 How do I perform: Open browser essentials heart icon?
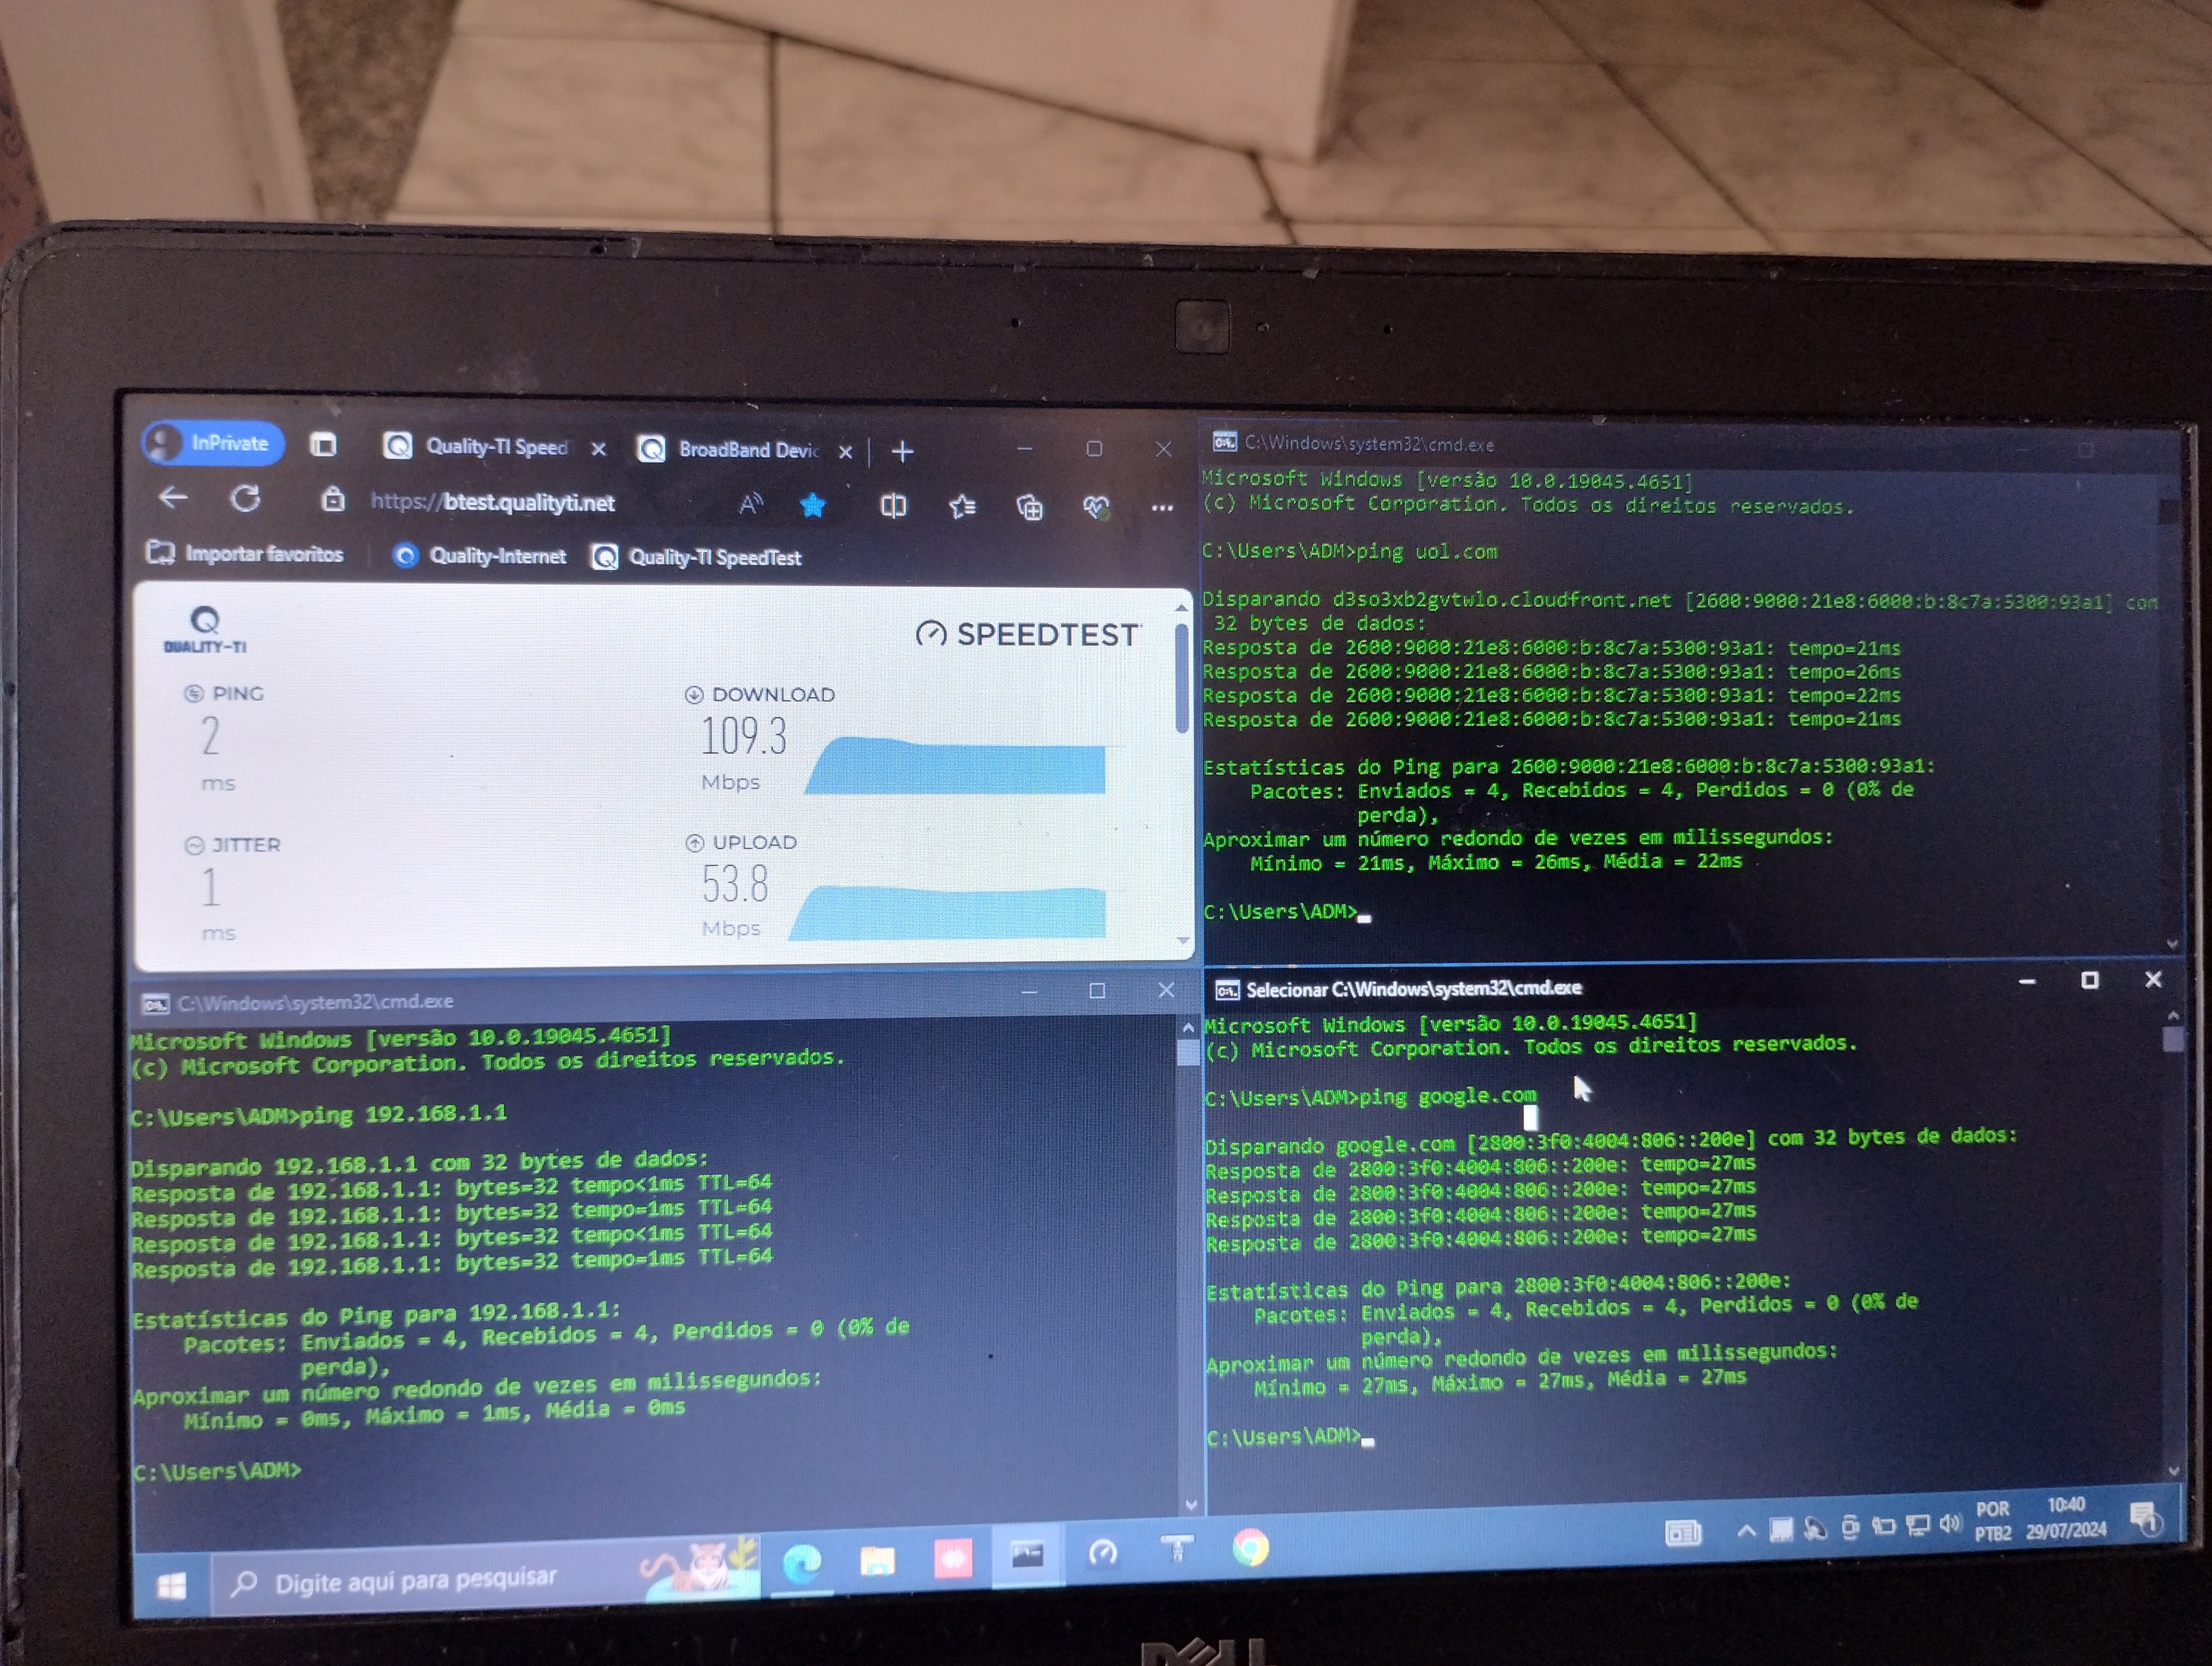point(1096,508)
